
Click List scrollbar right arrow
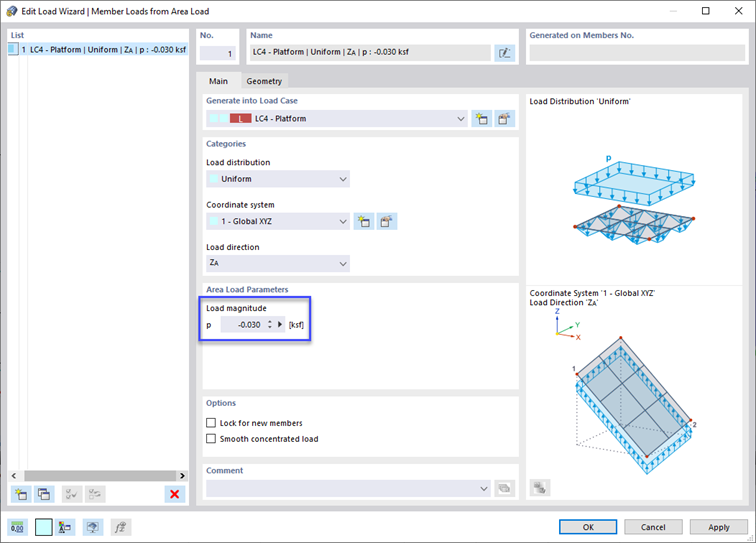[182, 476]
